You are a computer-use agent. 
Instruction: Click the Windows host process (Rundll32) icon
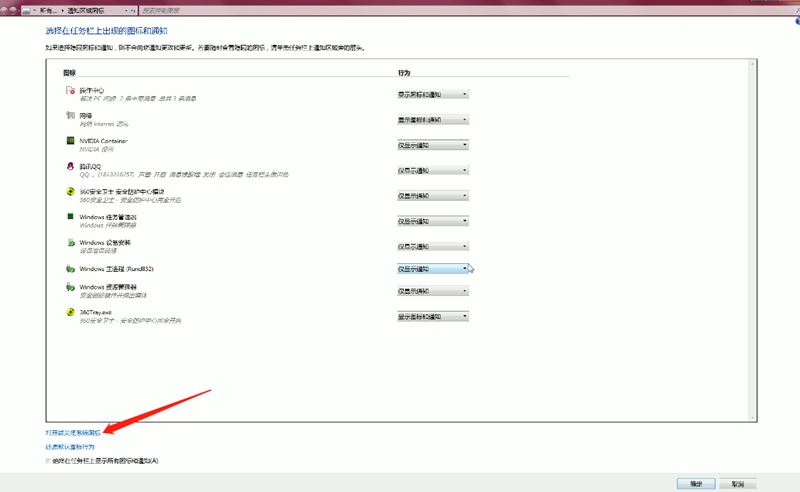pyautogui.click(x=70, y=269)
